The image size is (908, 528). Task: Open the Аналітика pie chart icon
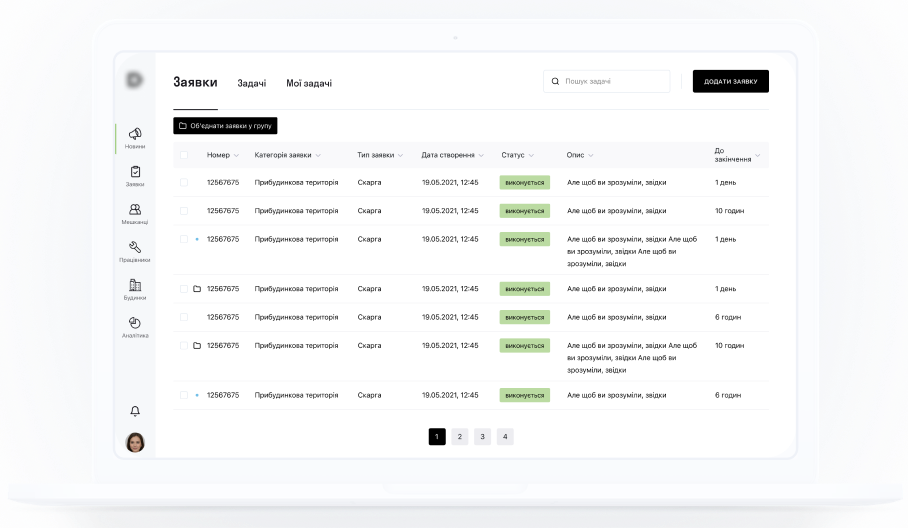point(135,323)
